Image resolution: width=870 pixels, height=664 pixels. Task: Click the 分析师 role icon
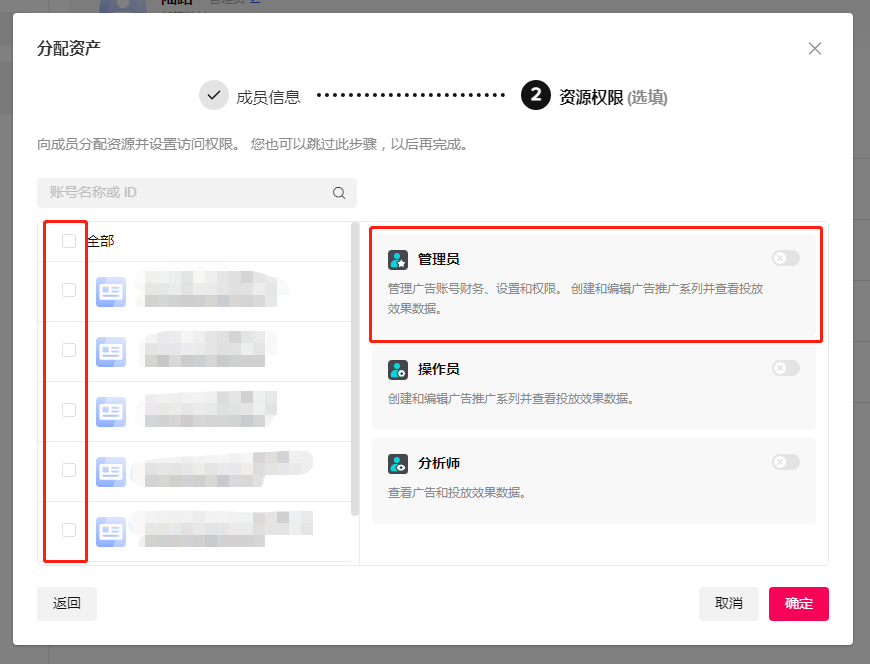pos(398,464)
